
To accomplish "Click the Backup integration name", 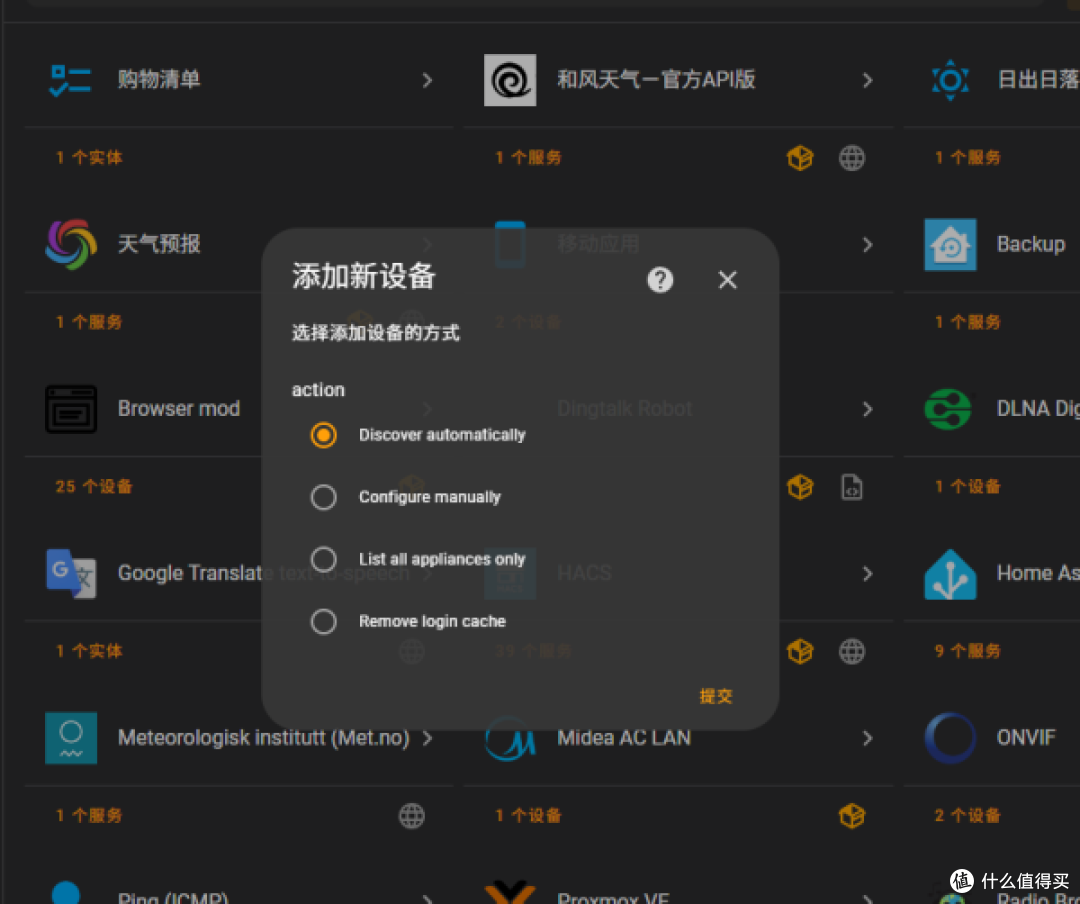I will [x=1030, y=245].
